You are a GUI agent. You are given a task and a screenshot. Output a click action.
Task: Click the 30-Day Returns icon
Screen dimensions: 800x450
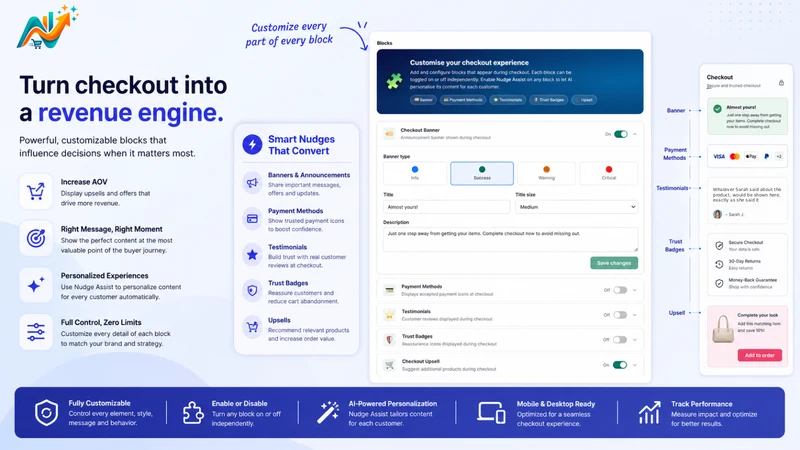(x=719, y=264)
